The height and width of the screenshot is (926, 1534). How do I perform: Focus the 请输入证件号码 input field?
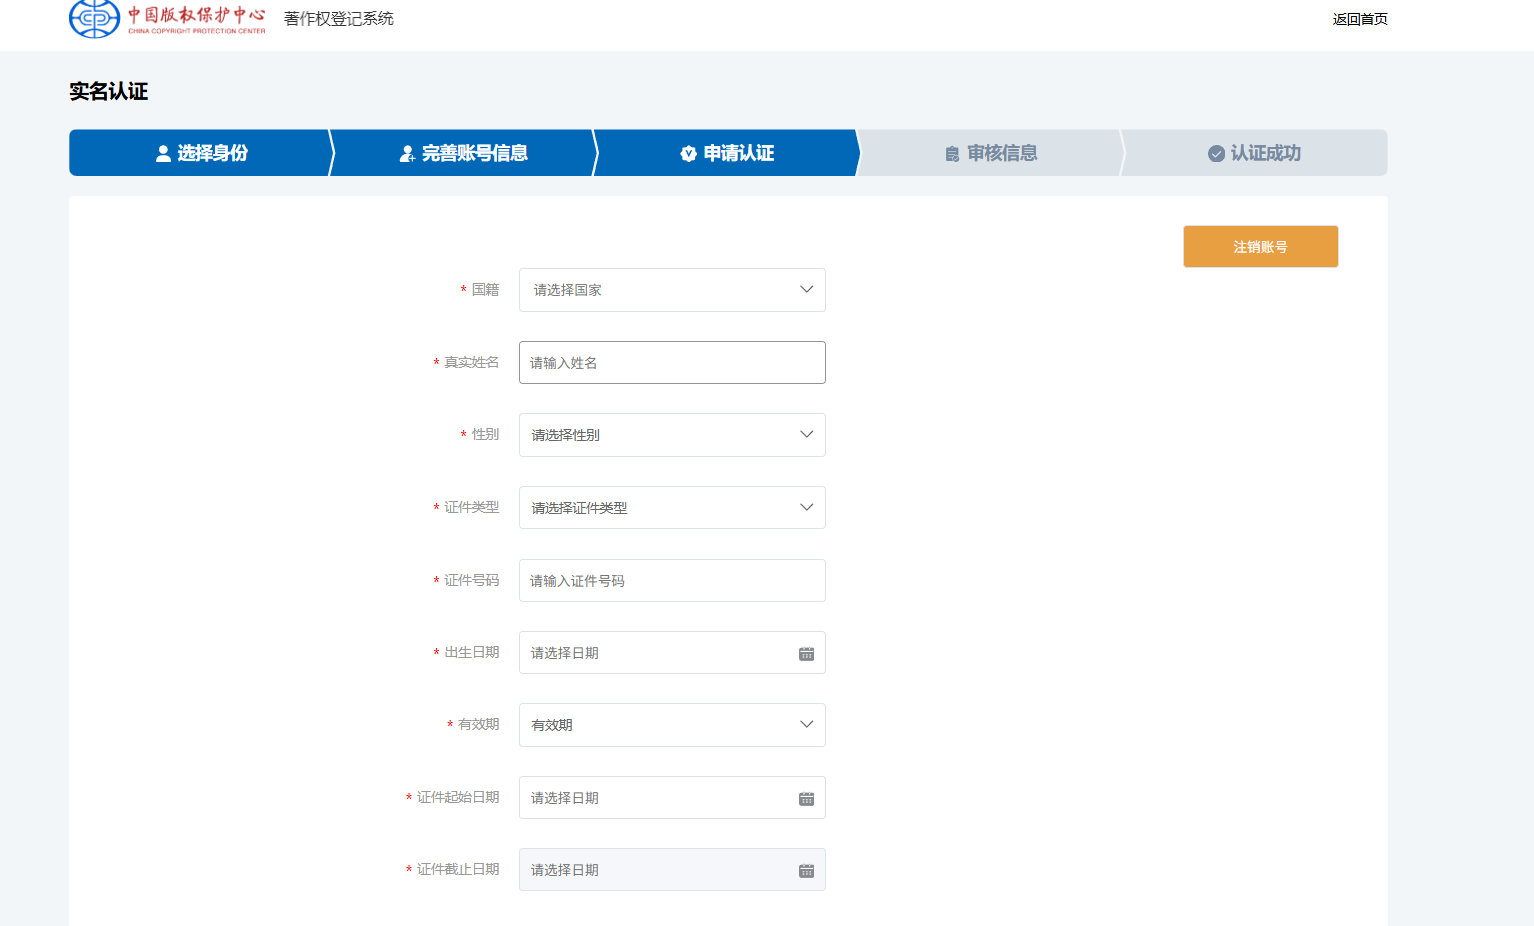672,581
